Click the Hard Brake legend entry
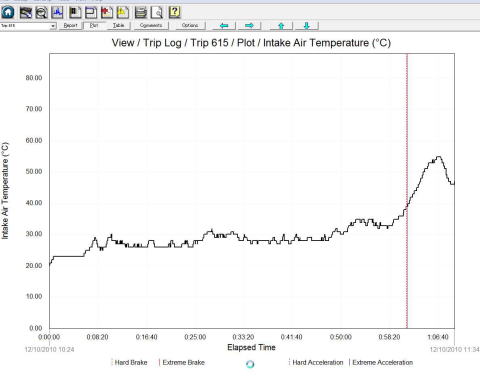The width and height of the screenshot is (480, 378). 129,362
